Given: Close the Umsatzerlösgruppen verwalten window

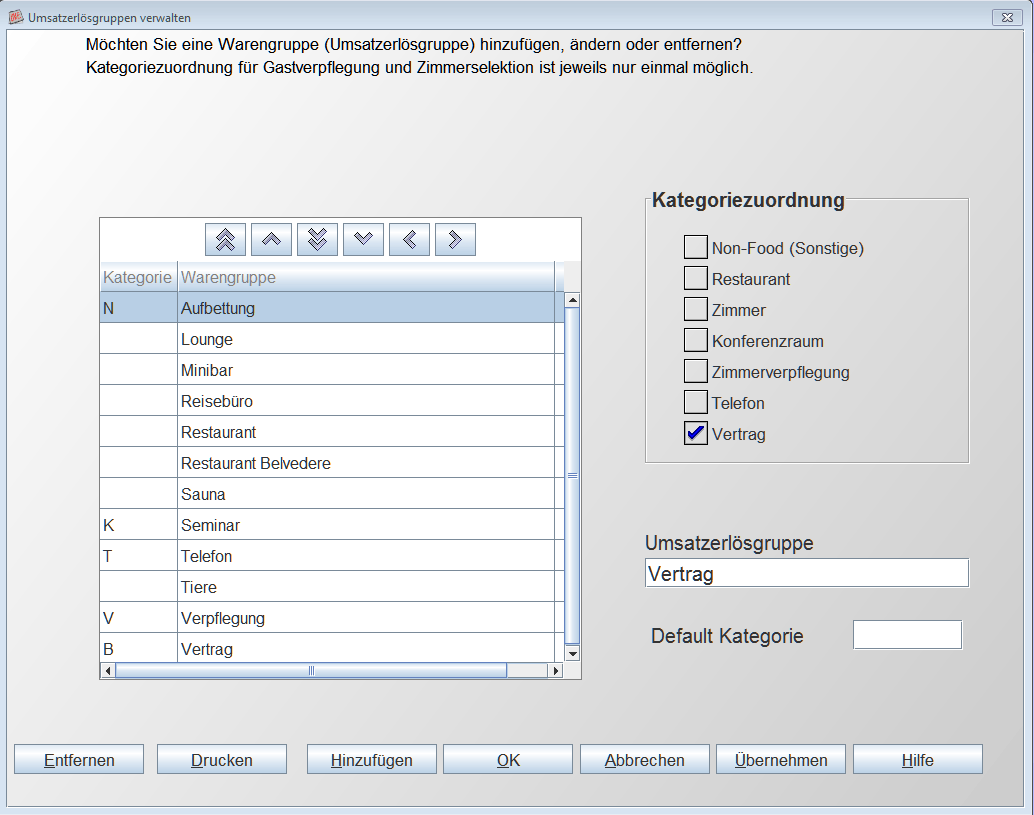Looking at the screenshot, I should 1007,17.
